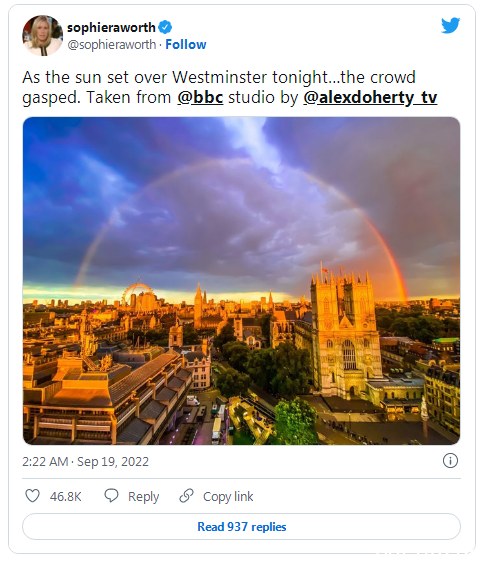Screen dimensions: 487x562
Task: Click the 46.8K likes count
Action: (x=66, y=496)
